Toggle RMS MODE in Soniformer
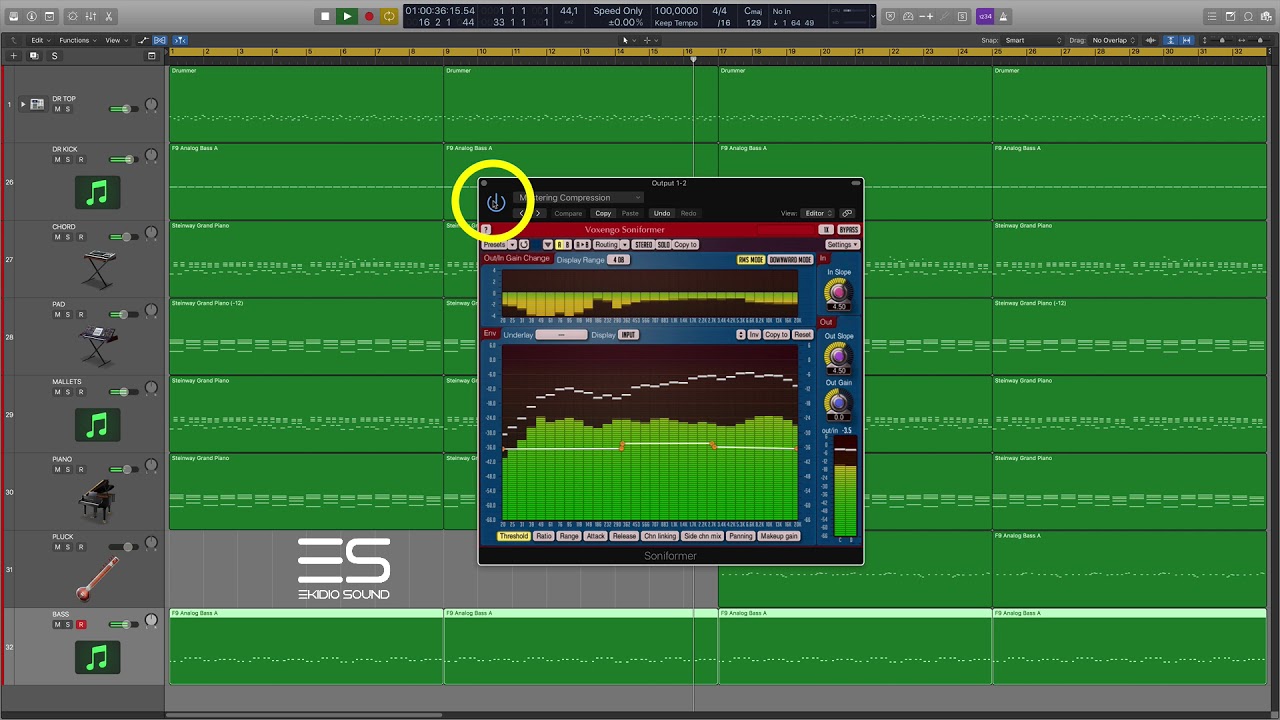1280x720 pixels. pos(750,260)
